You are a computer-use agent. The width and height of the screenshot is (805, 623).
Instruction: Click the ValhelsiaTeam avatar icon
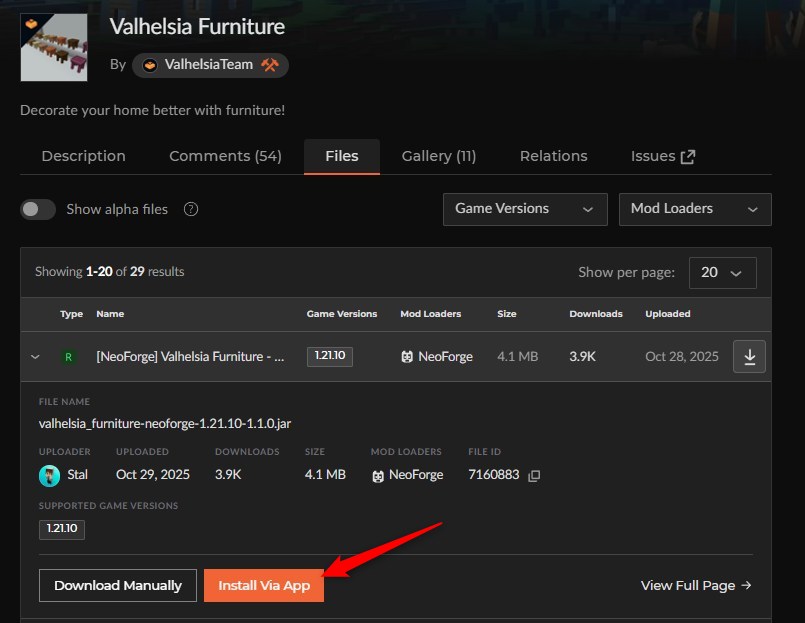[150, 65]
